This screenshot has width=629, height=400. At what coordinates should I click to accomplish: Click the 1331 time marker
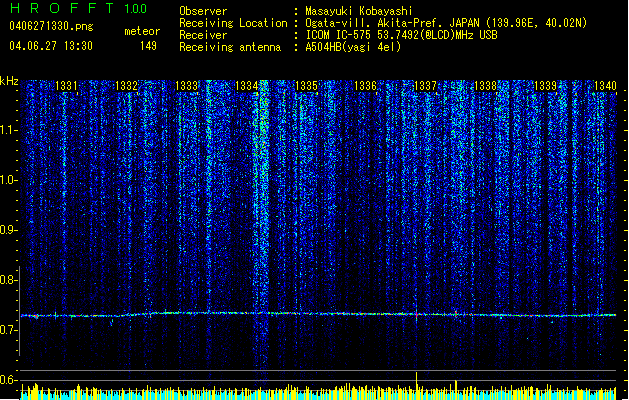pos(67,87)
